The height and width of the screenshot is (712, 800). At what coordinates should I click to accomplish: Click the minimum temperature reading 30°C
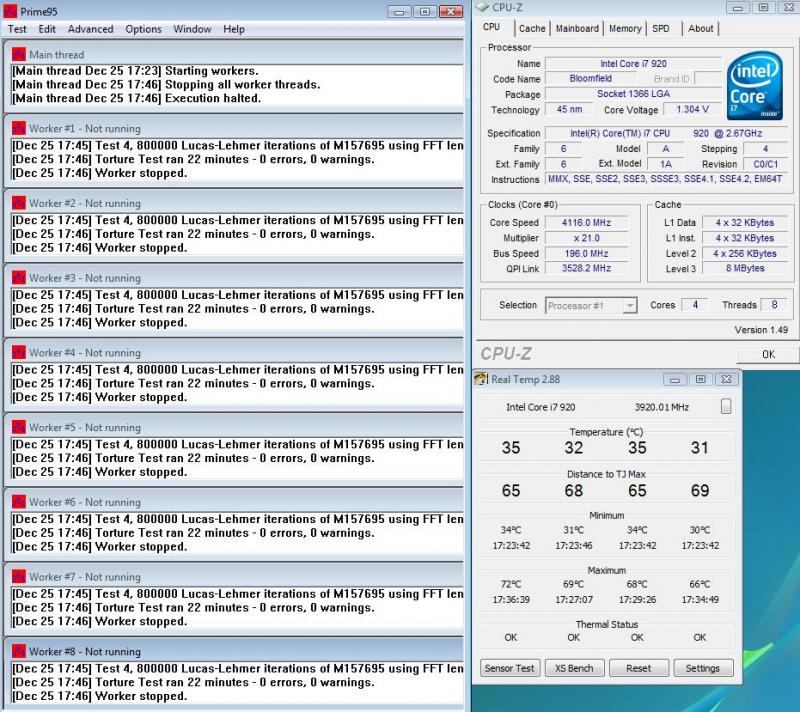[x=700, y=530]
